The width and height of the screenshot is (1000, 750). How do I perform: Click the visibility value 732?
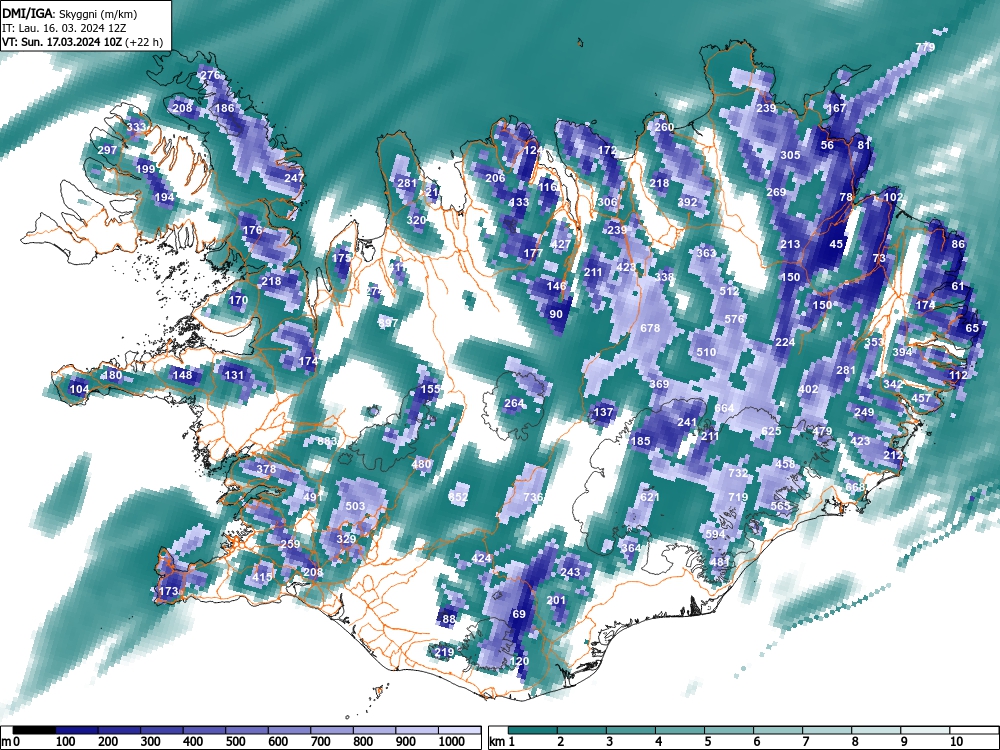coord(738,473)
